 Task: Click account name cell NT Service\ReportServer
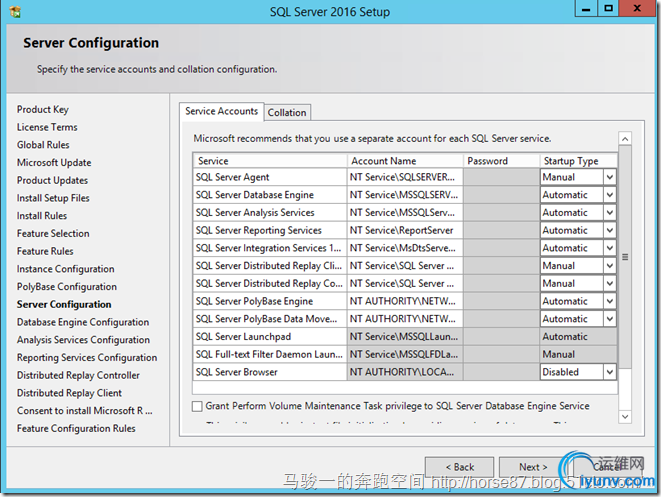pos(405,230)
